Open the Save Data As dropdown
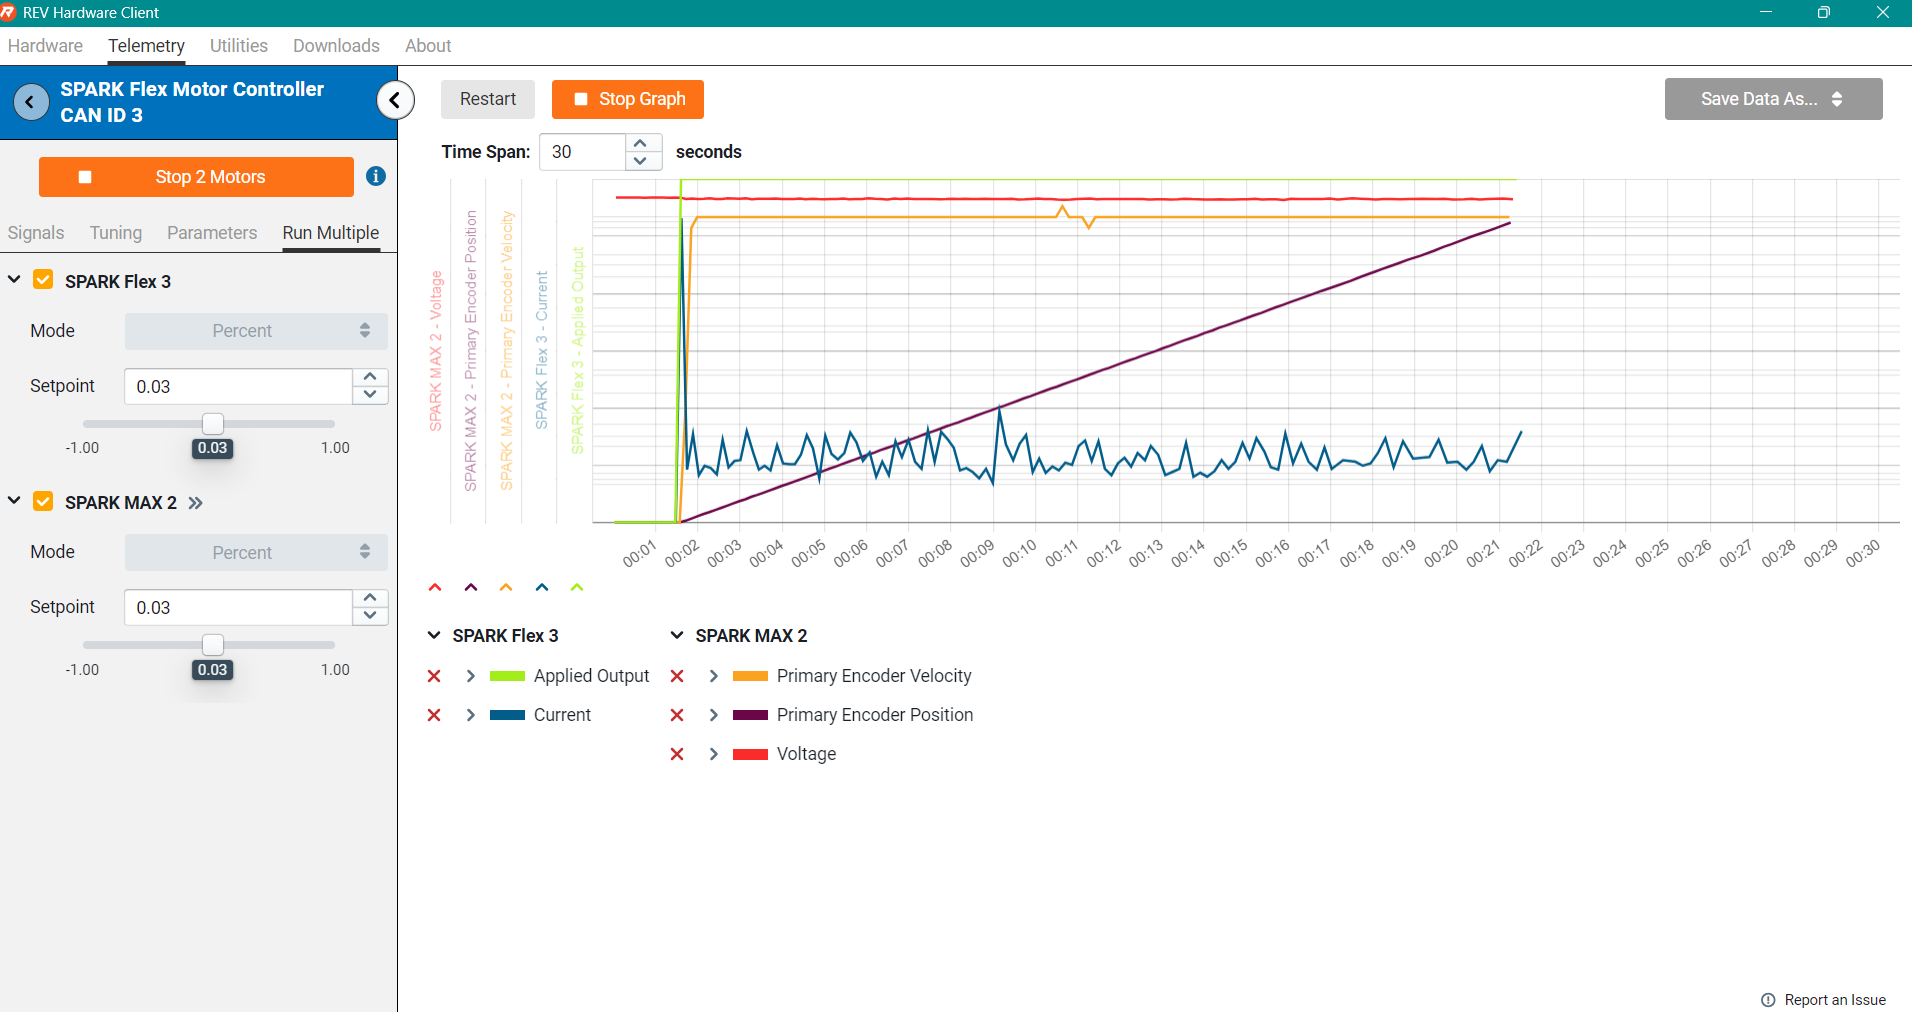 [1773, 99]
